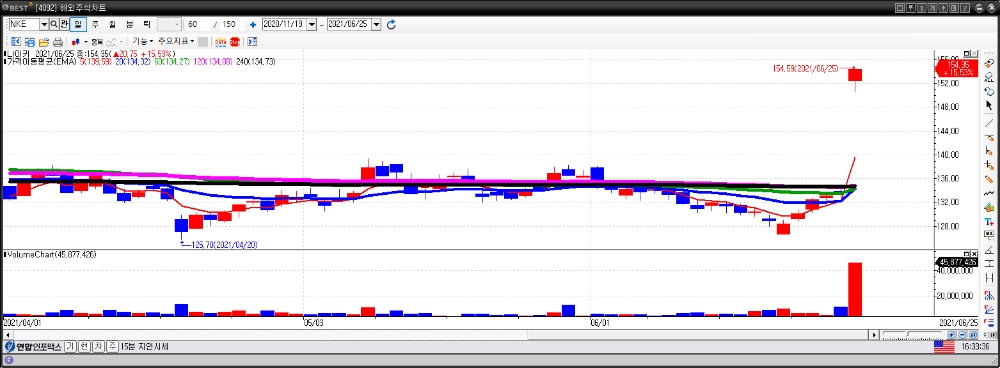Click the red Stop icon
Viewport: 1000px width, 368px height.
pos(235,41)
